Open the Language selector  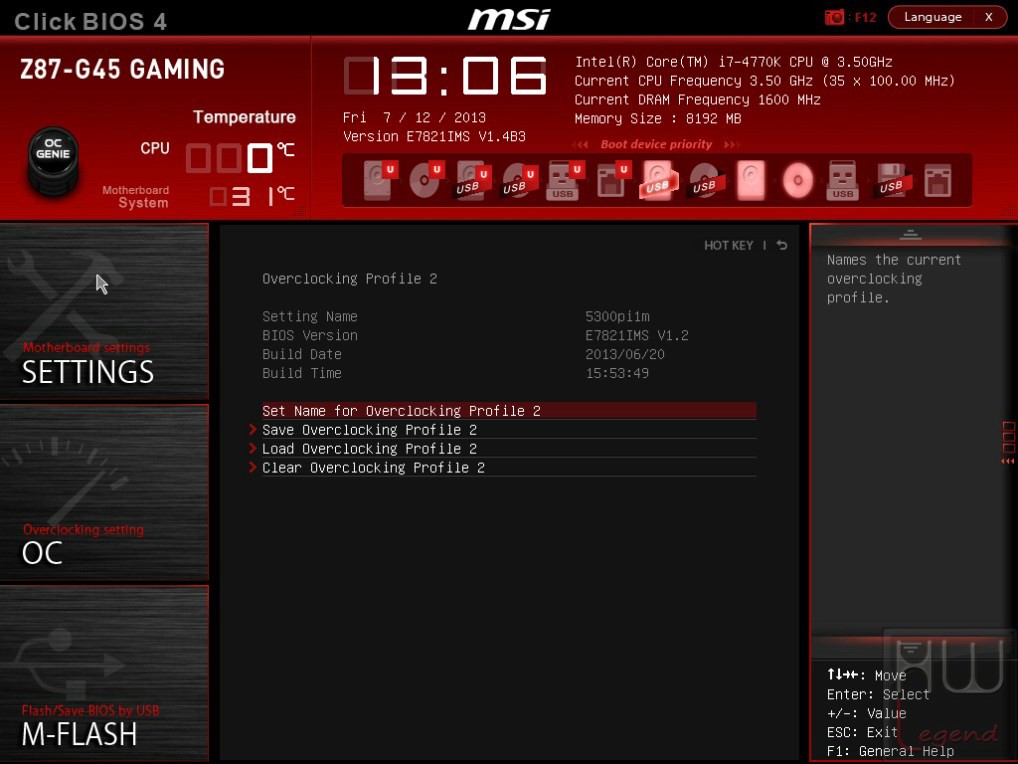click(932, 17)
